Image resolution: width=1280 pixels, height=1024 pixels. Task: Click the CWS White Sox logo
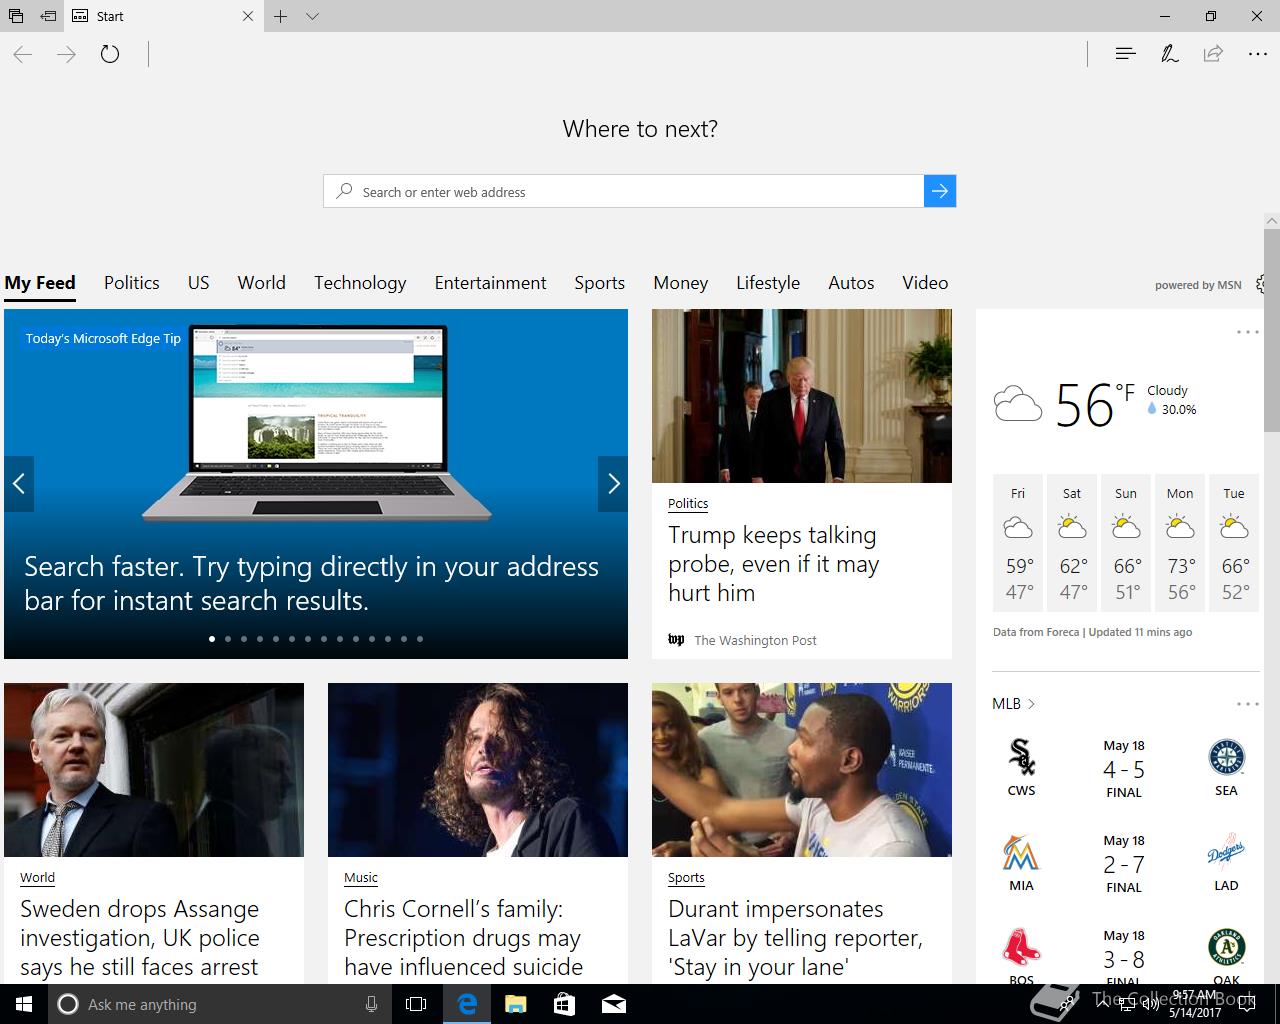pos(1021,758)
